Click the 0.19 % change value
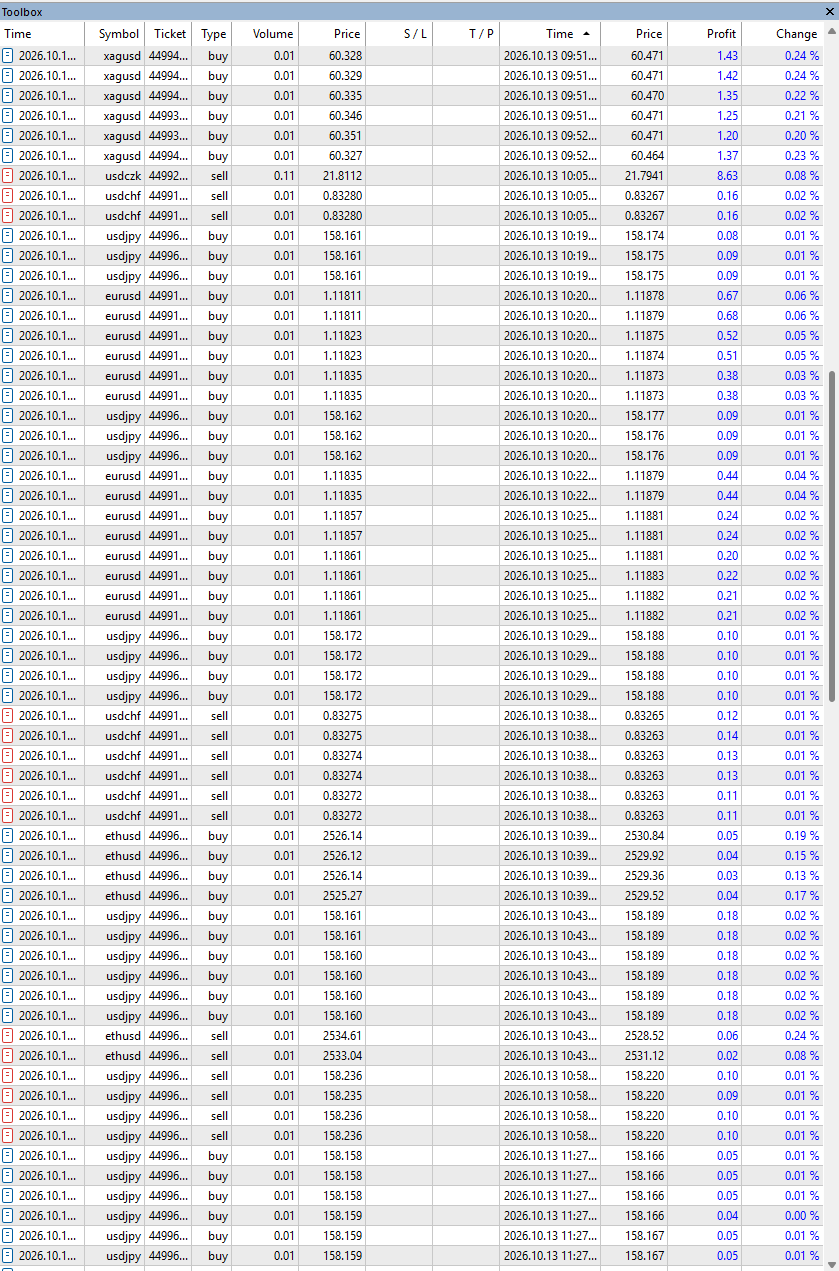The height and width of the screenshot is (1271, 839). 801,836
